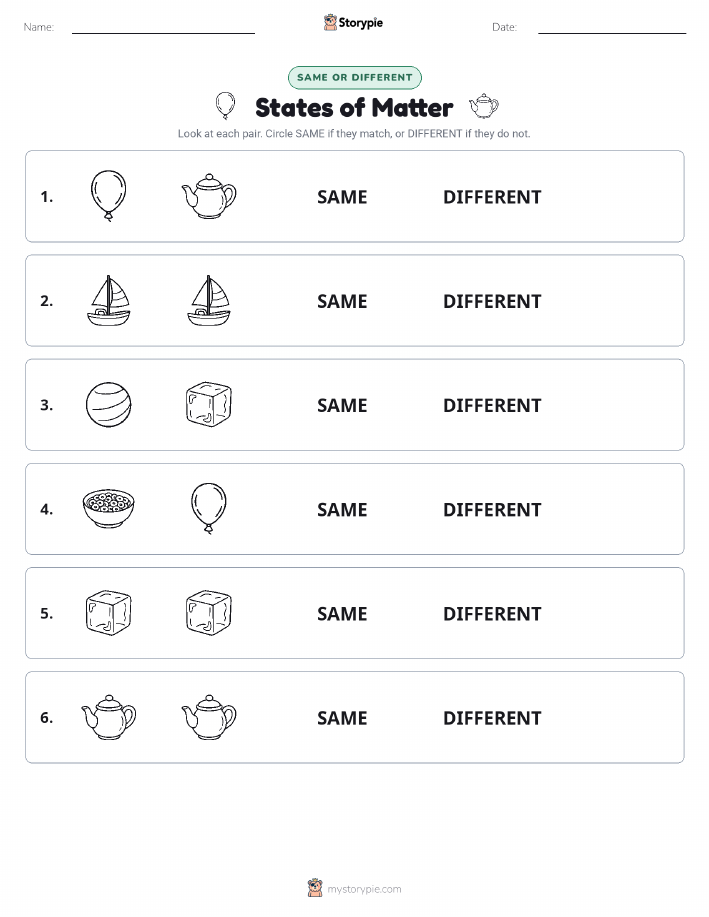Select the left sailboat in row 2

coord(108,300)
